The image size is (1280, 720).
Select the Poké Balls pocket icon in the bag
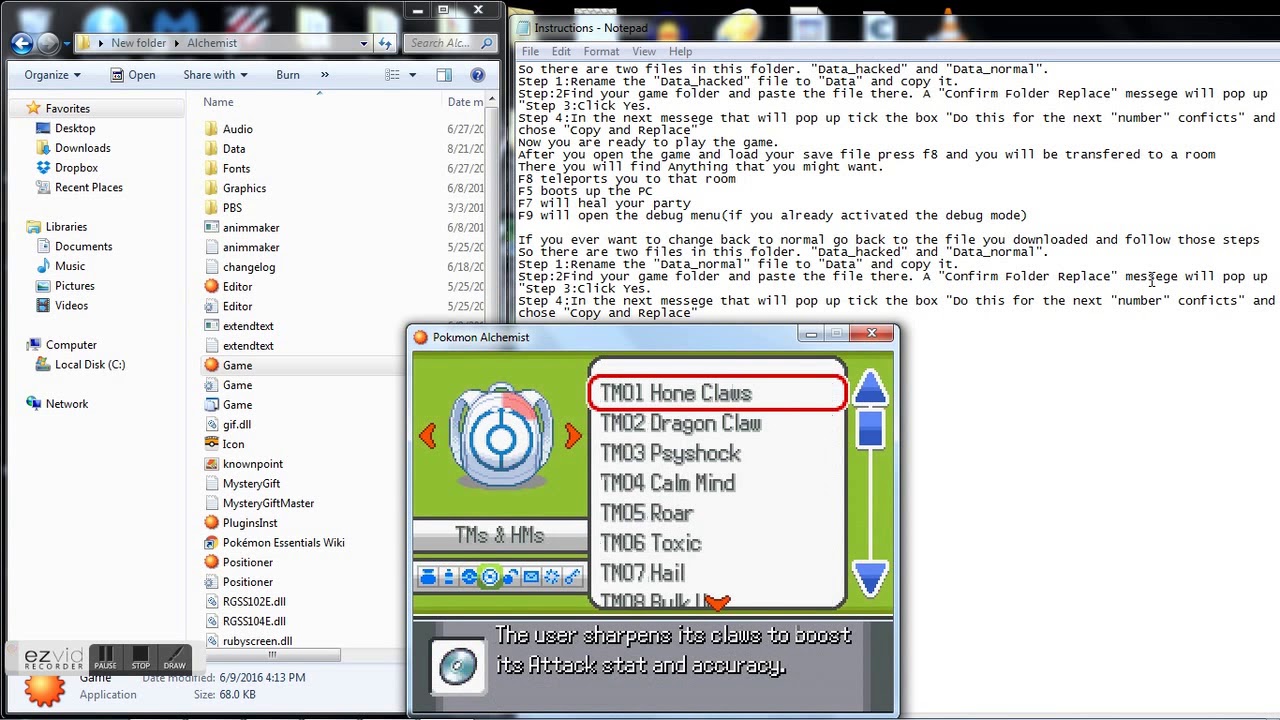pyautogui.click(x=469, y=577)
